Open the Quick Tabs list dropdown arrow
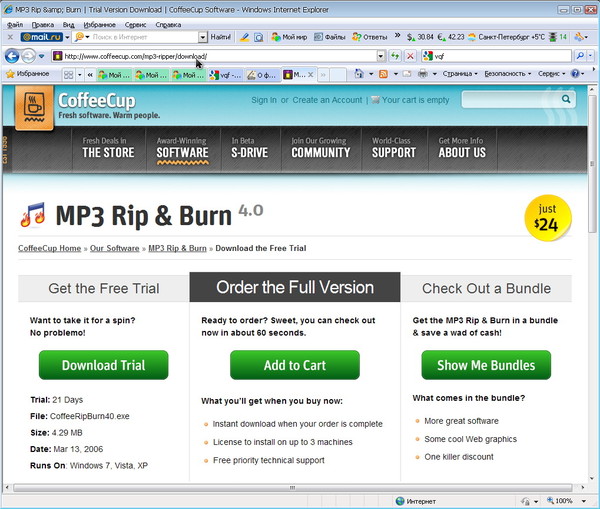Viewport: 600px width, 509px height. point(80,74)
